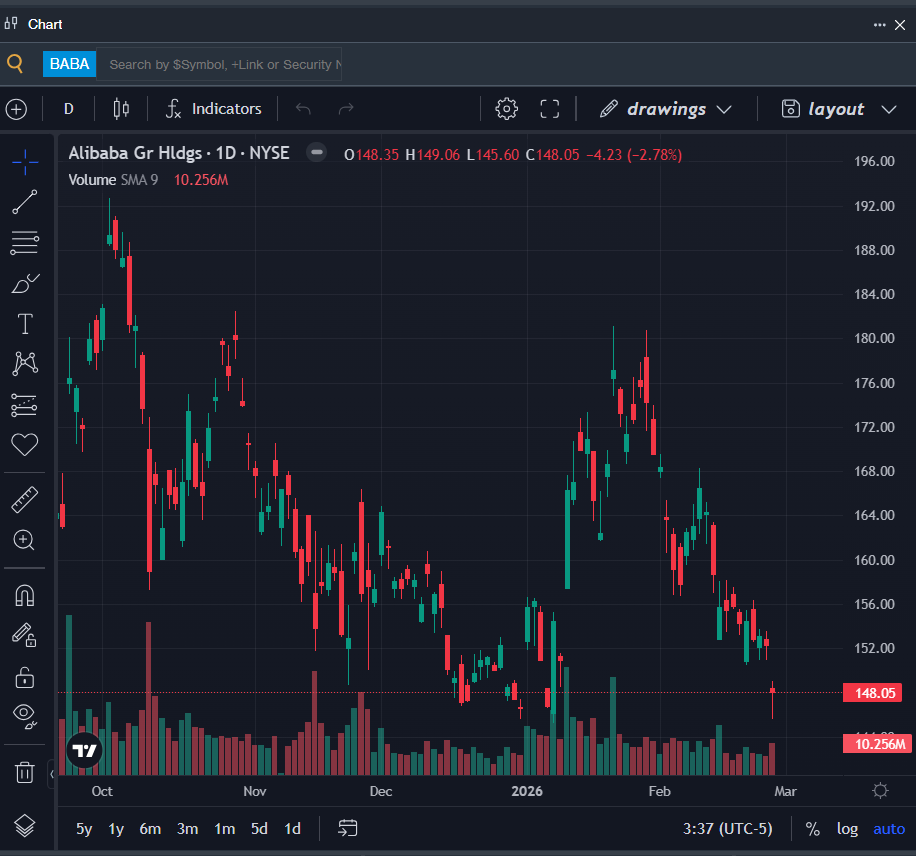
Task: Click the symbol search input field
Action: click(x=222, y=64)
